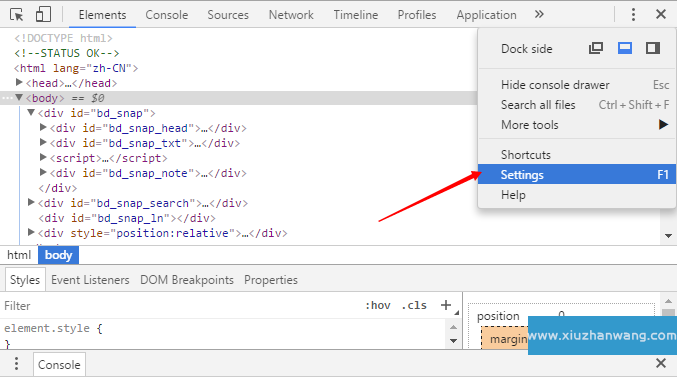
Task: Select Help in the menu
Action: tap(577, 195)
